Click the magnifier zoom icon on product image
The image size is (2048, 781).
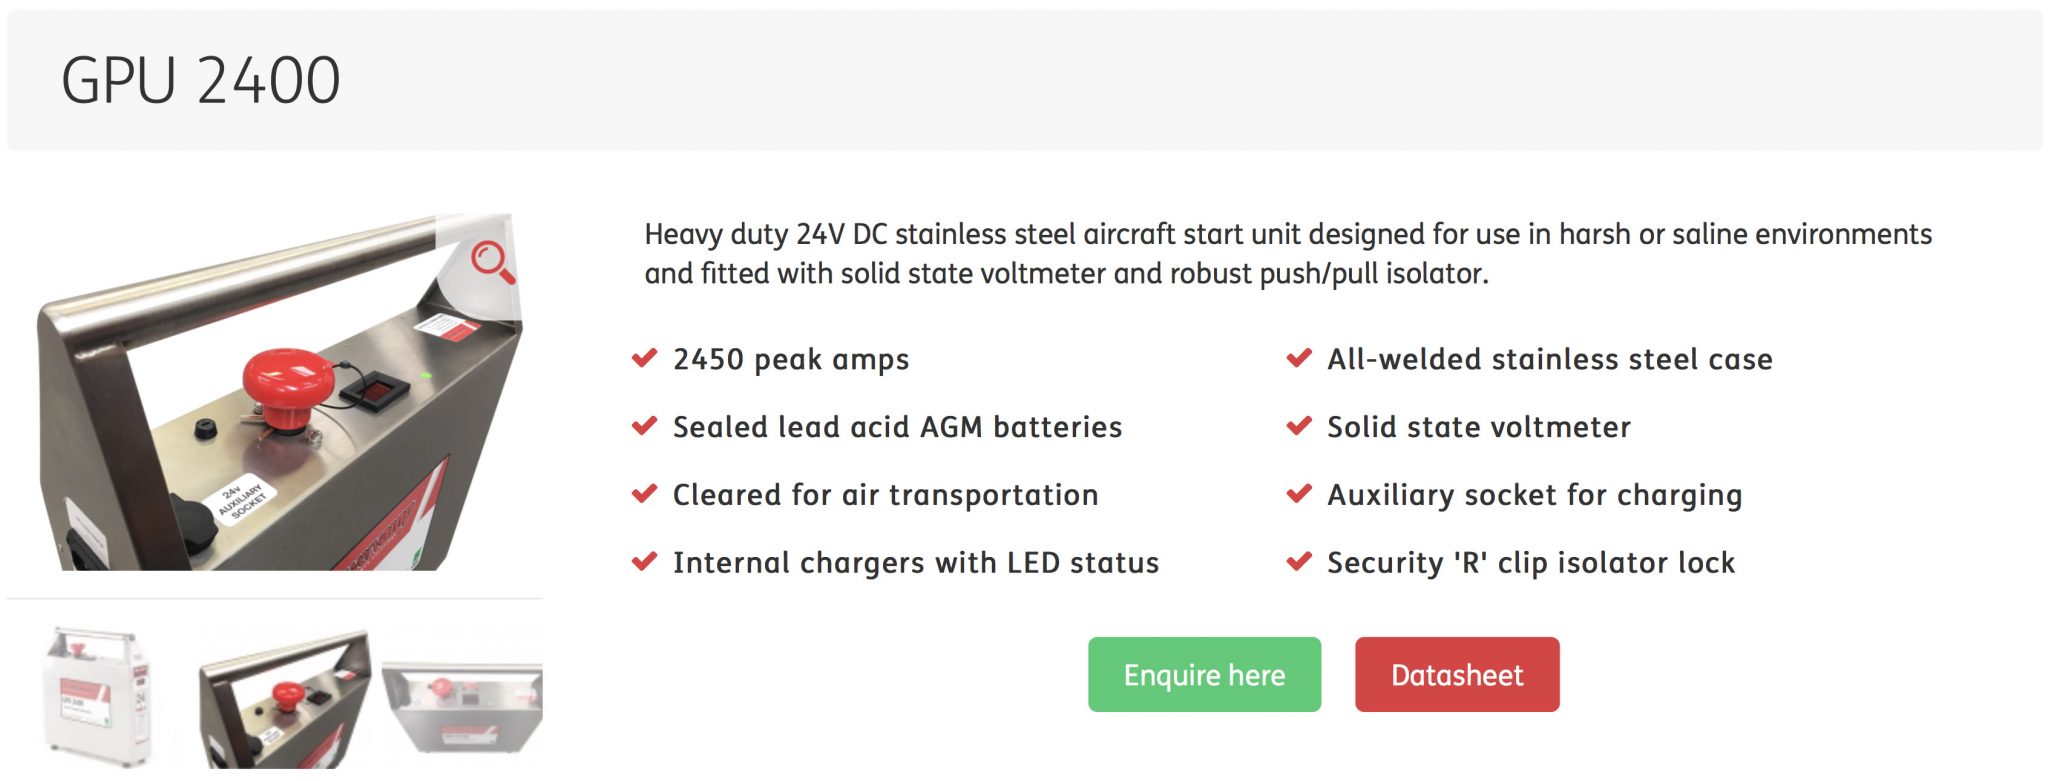(493, 262)
